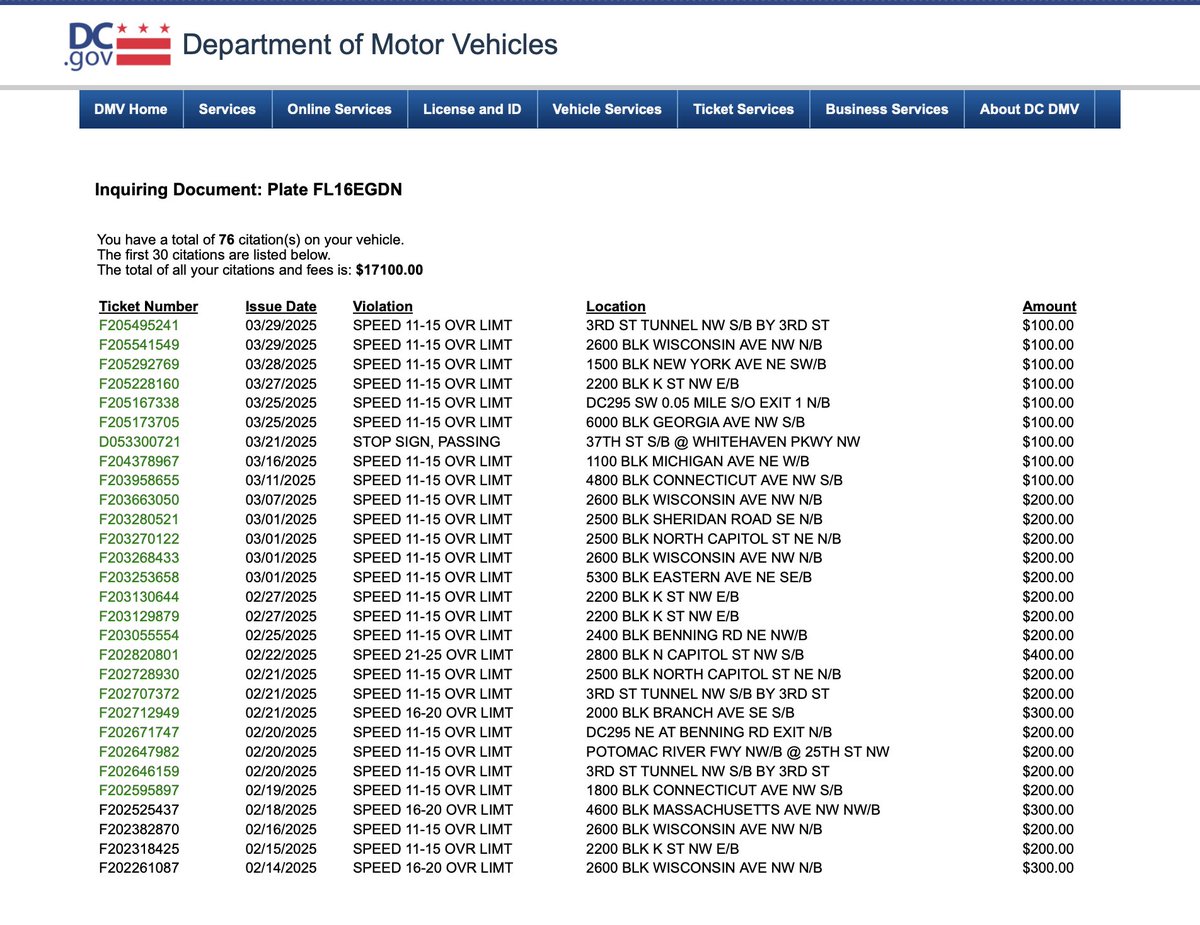The height and width of the screenshot is (925, 1200).
Task: Open ticket F202671747
Action: [x=139, y=732]
